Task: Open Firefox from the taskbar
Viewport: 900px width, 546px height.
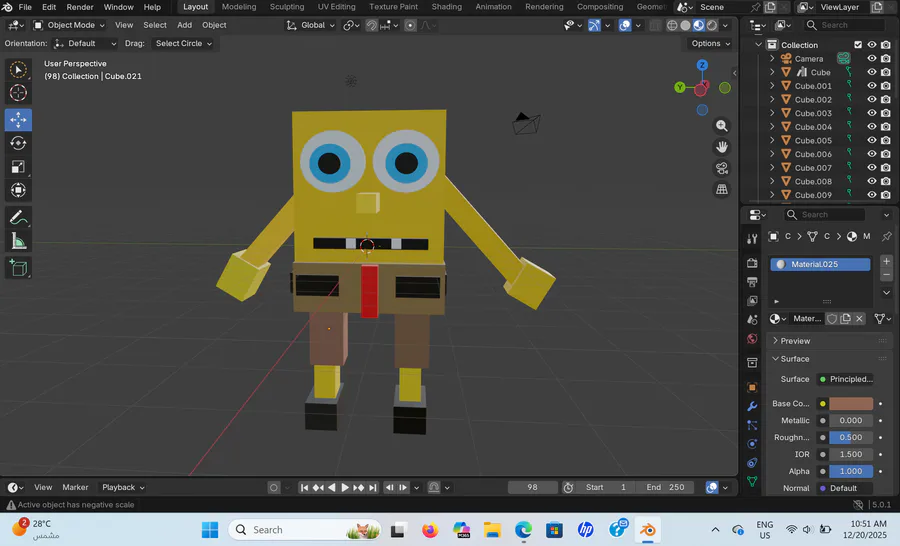Action: [430, 530]
